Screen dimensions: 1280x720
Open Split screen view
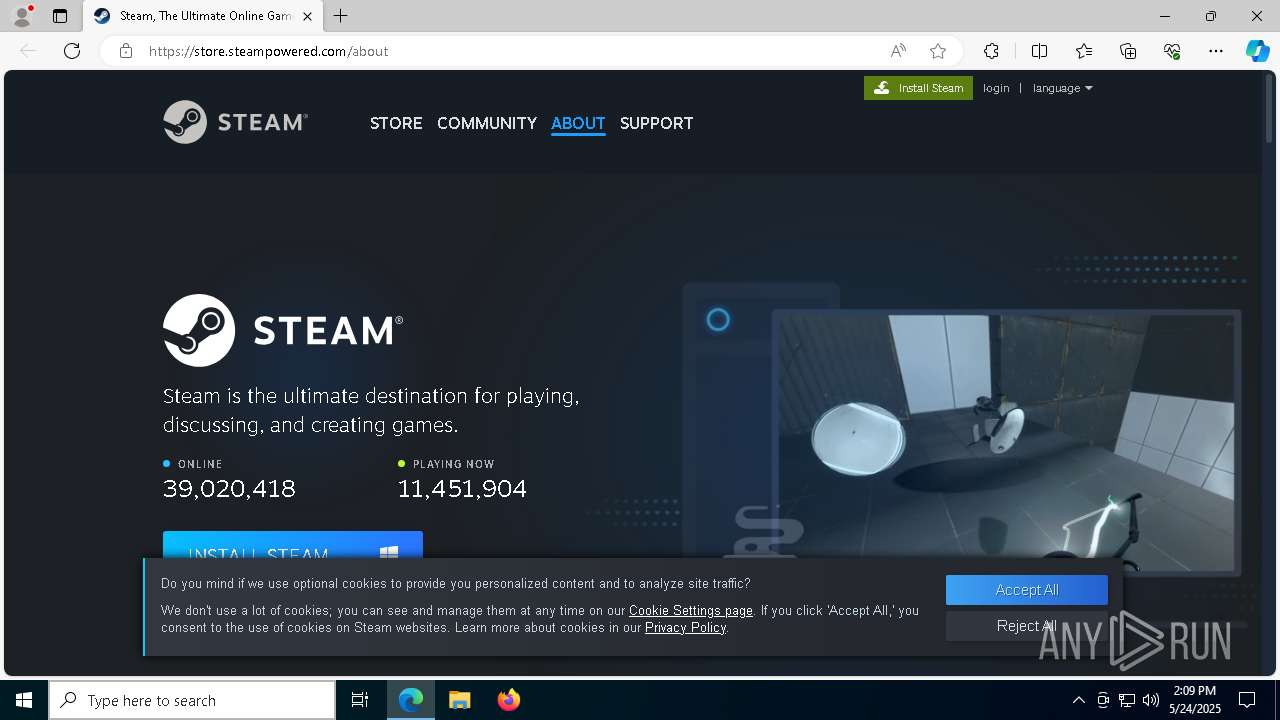[1039, 51]
